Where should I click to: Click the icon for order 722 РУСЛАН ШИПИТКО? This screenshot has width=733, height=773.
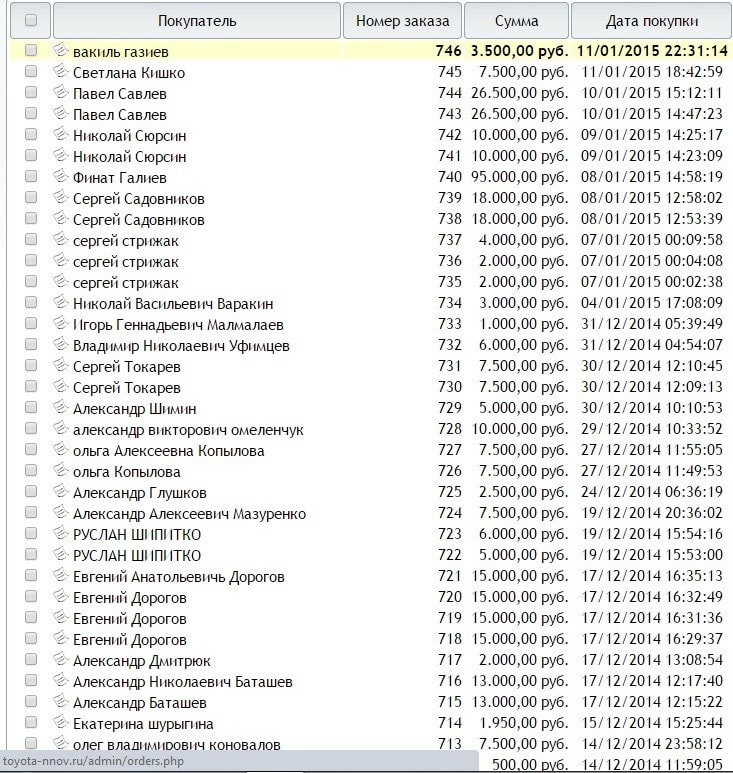(59, 555)
